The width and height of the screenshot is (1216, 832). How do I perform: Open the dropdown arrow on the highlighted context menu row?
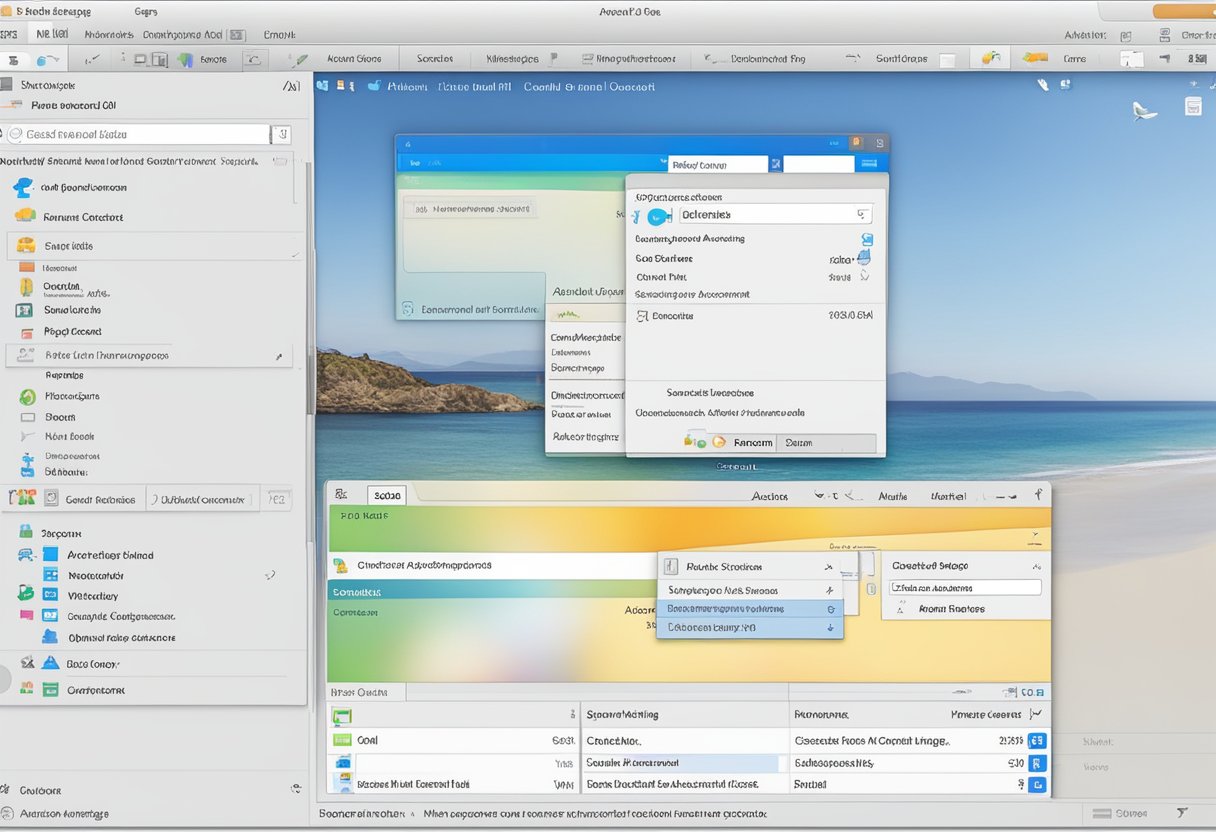[830, 609]
